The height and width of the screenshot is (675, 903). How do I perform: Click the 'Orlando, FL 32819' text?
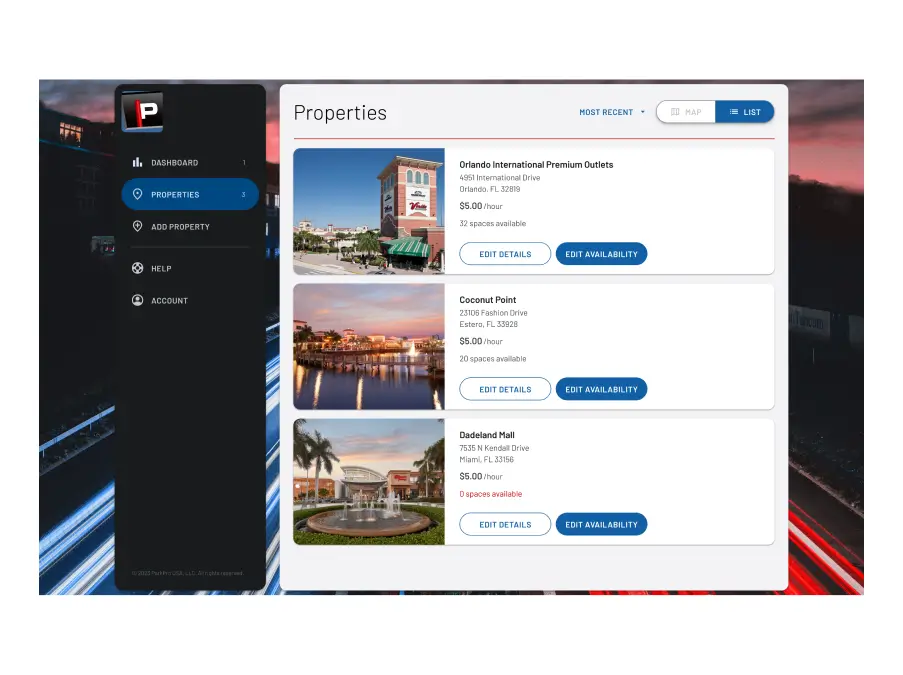pyautogui.click(x=490, y=189)
